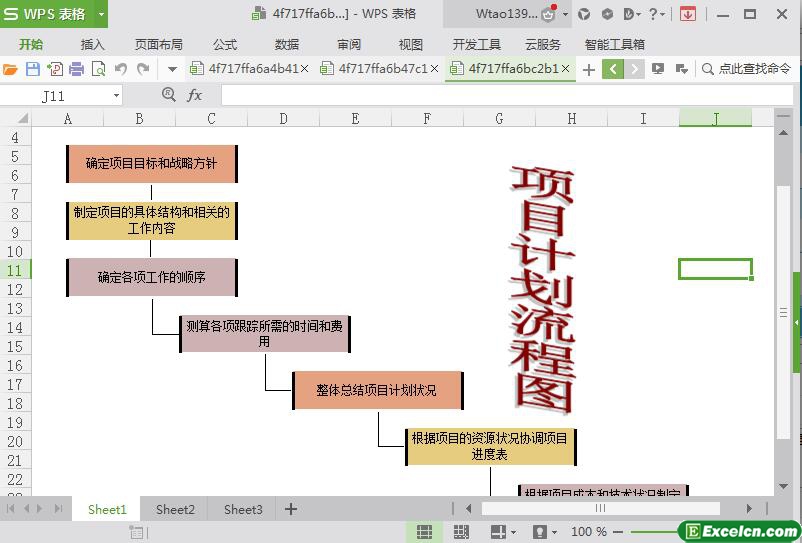This screenshot has height=543, width=802.
Task: Select the Sheet2 tab
Action: click(175, 509)
